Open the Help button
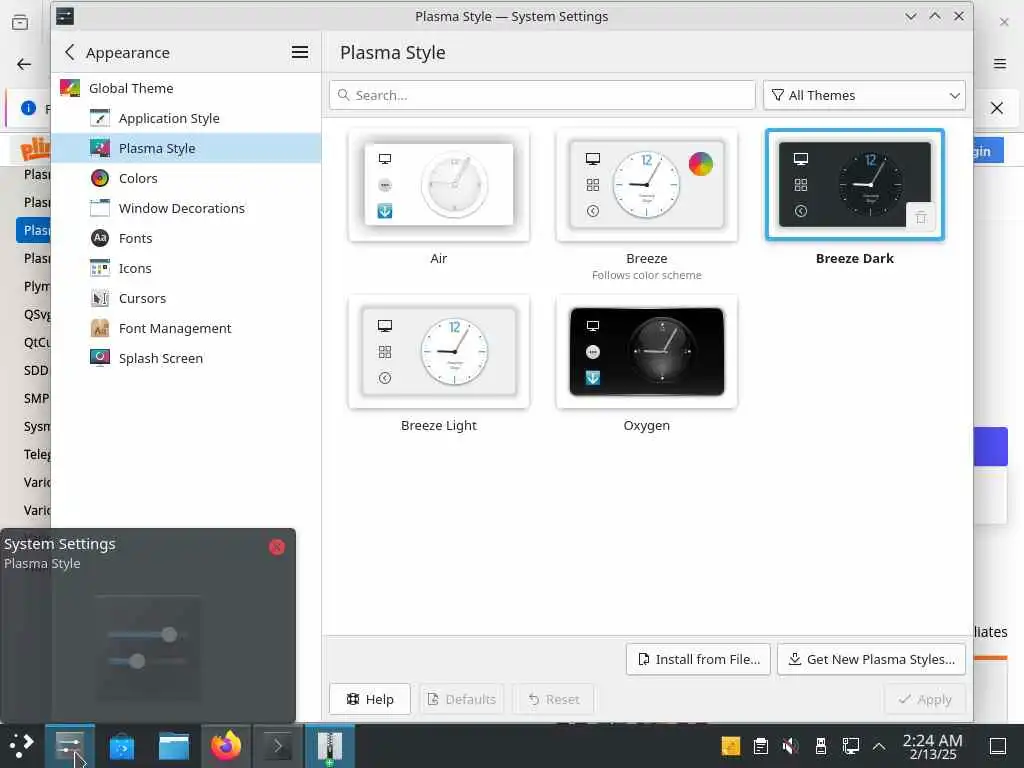Image resolution: width=1024 pixels, height=768 pixels. (x=370, y=699)
